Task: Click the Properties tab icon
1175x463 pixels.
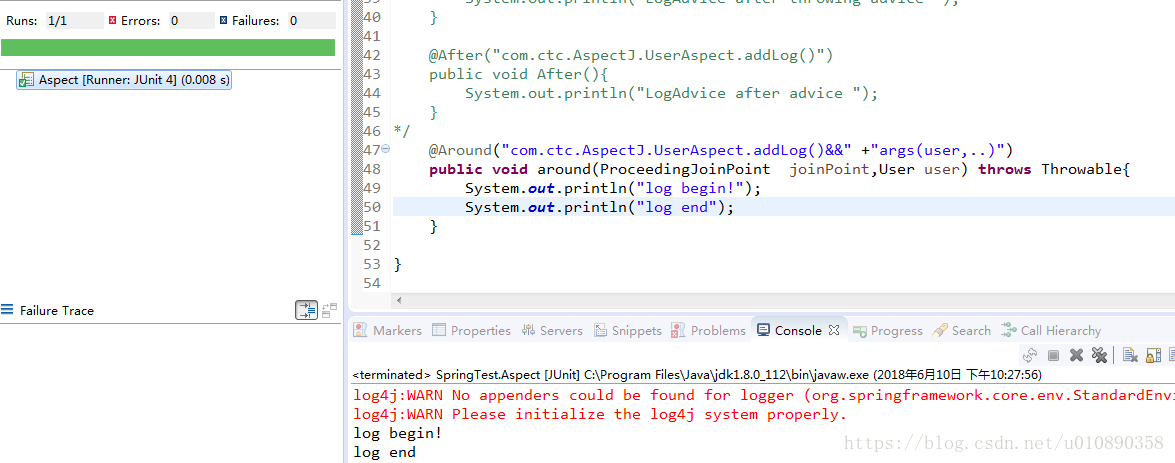Action: [x=439, y=330]
